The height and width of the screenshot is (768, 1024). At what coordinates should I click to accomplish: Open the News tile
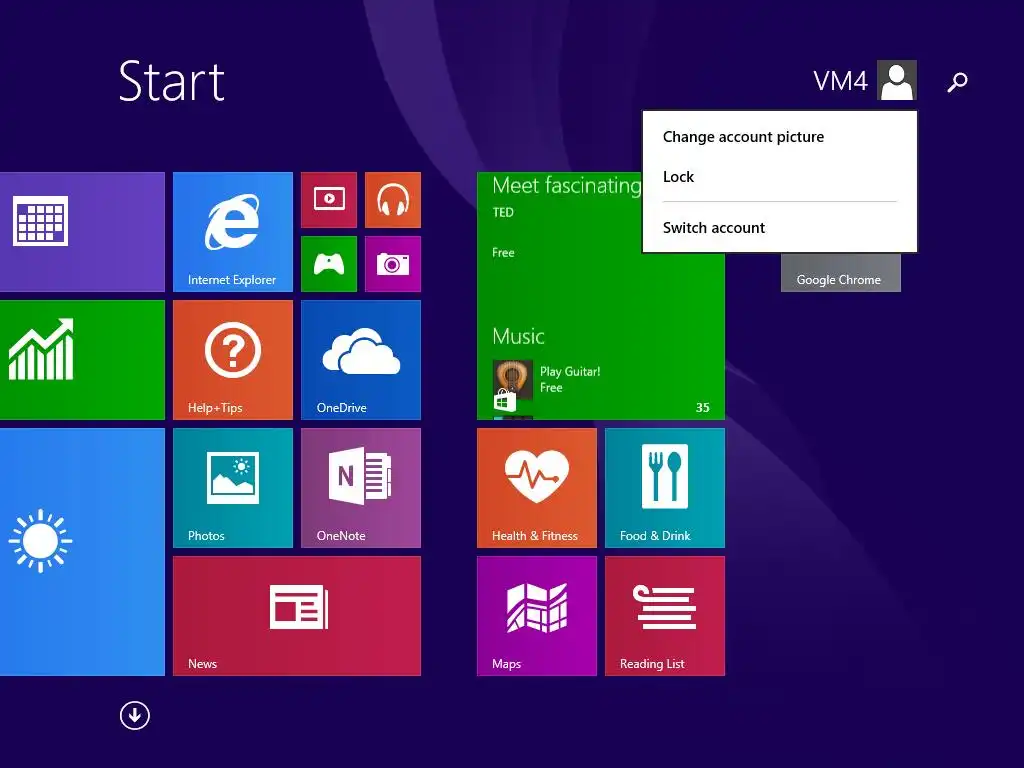296,616
